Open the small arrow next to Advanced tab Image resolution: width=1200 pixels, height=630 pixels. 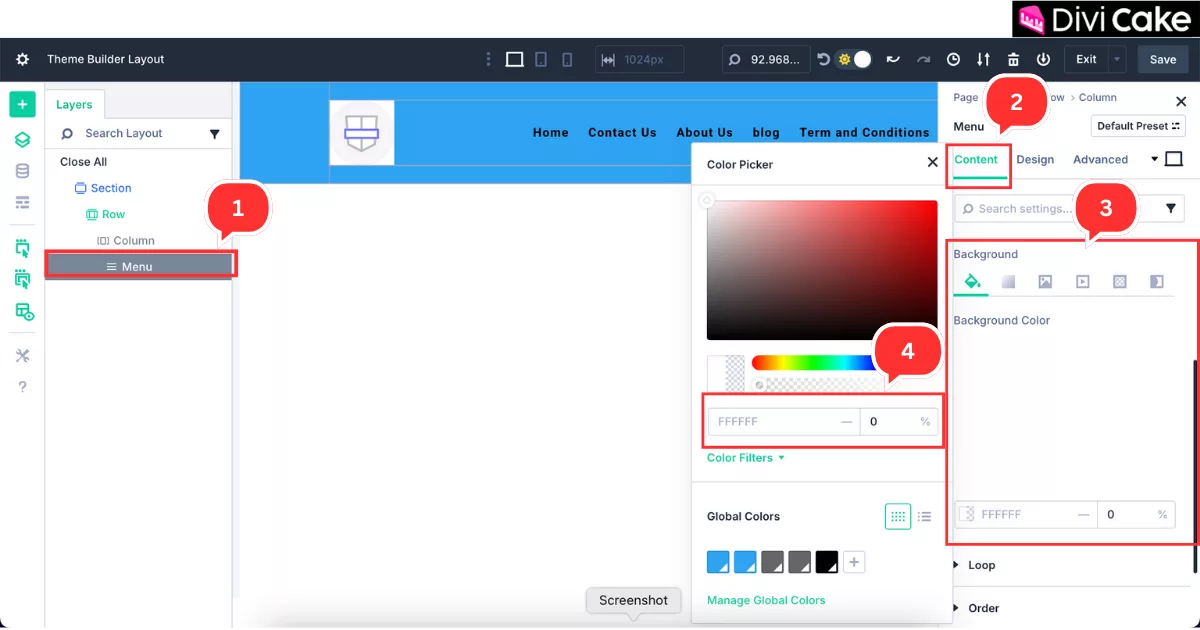point(1154,159)
